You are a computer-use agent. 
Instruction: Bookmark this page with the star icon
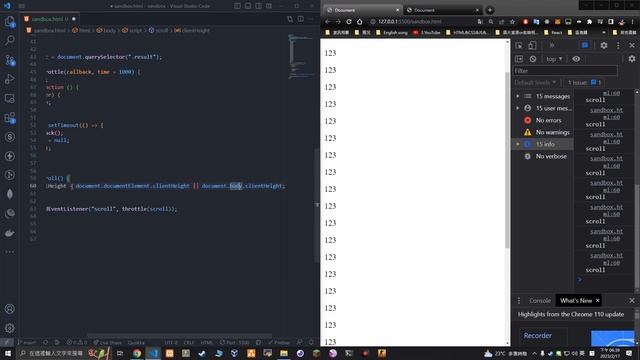tap(512, 22)
